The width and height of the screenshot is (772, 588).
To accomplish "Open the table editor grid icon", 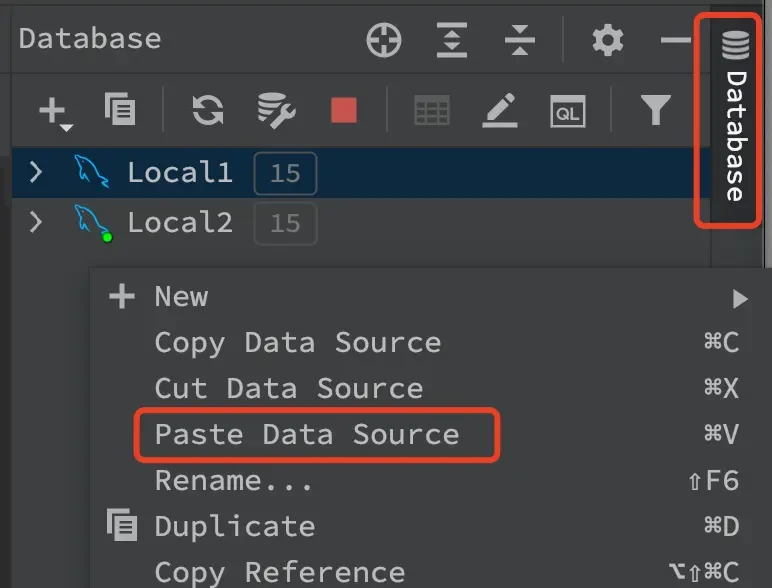I will point(431,111).
